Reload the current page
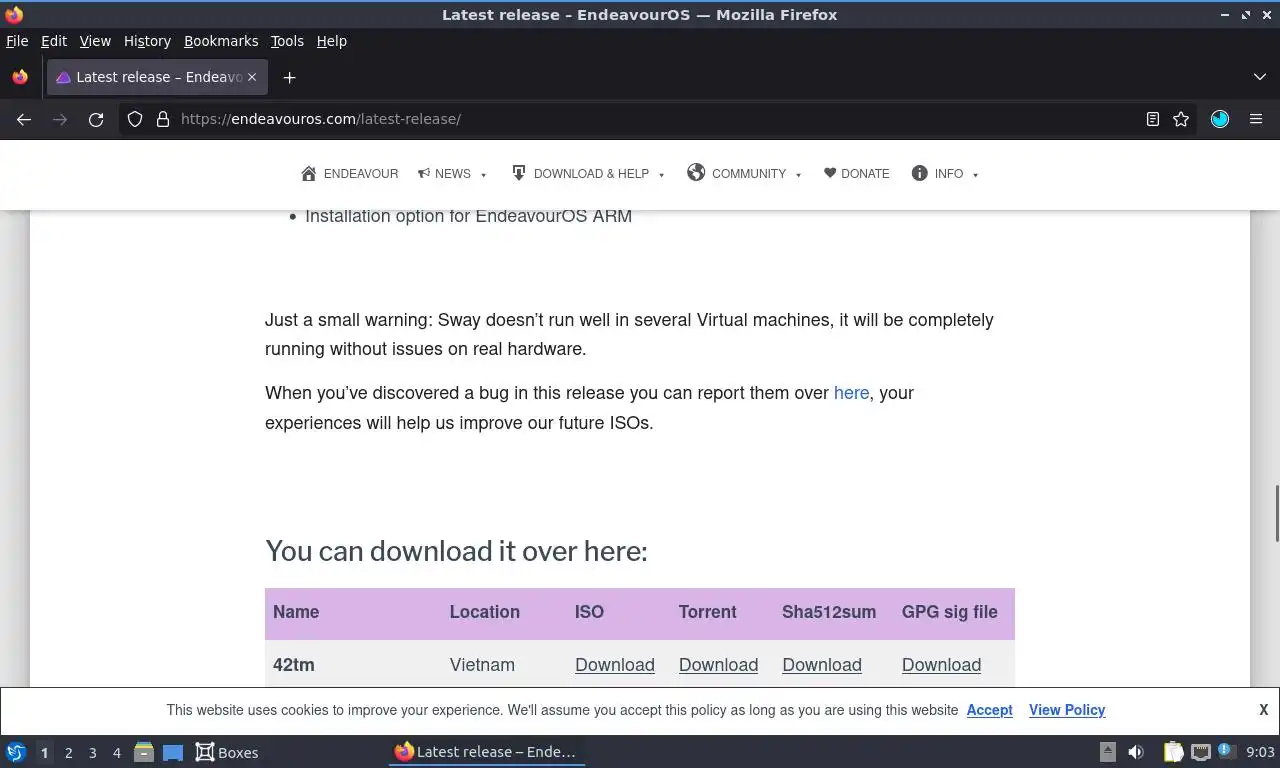The image size is (1280, 768). (96, 119)
